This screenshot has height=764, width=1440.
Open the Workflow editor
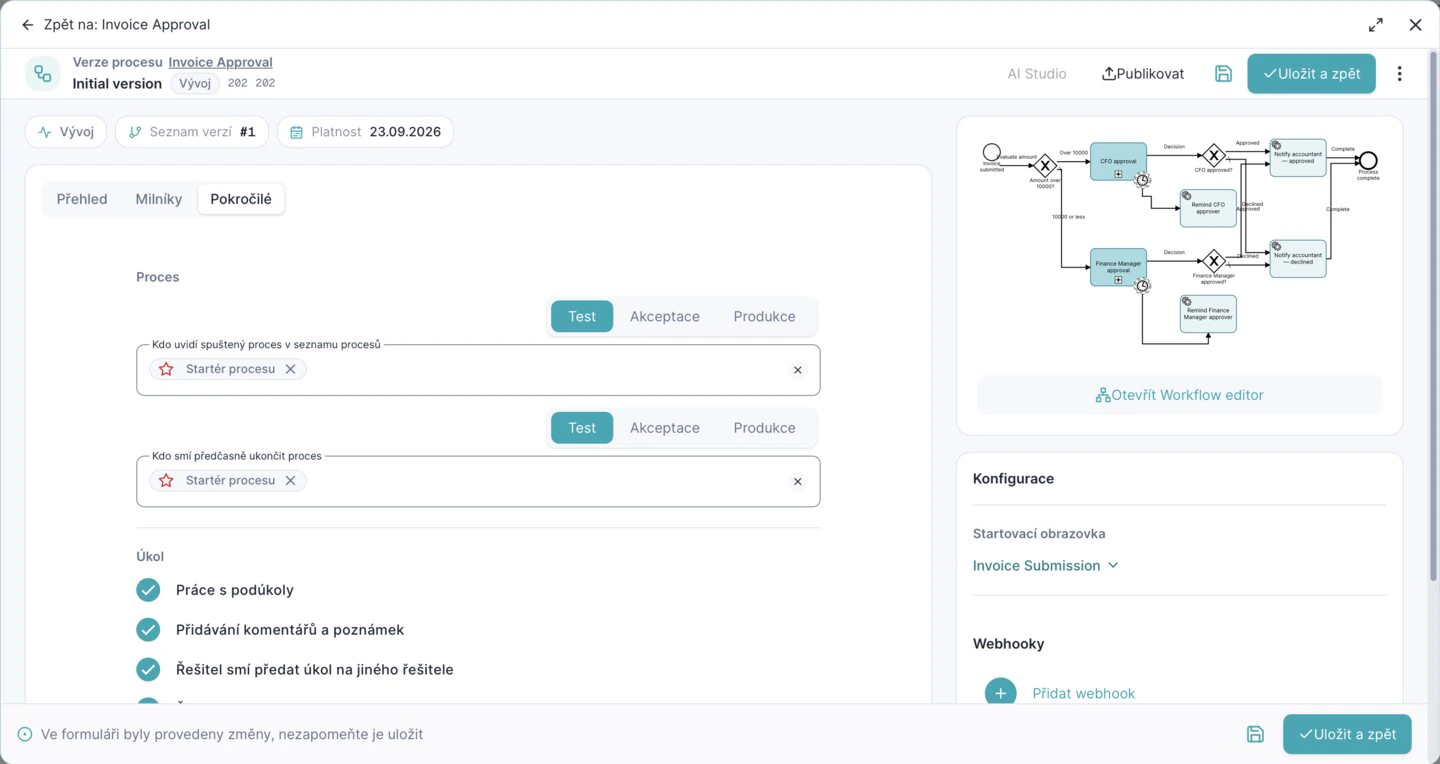click(x=1180, y=395)
